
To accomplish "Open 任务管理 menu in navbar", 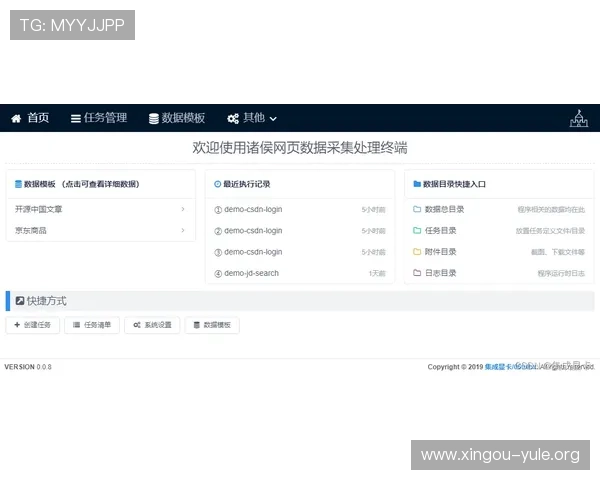I will point(99,118).
